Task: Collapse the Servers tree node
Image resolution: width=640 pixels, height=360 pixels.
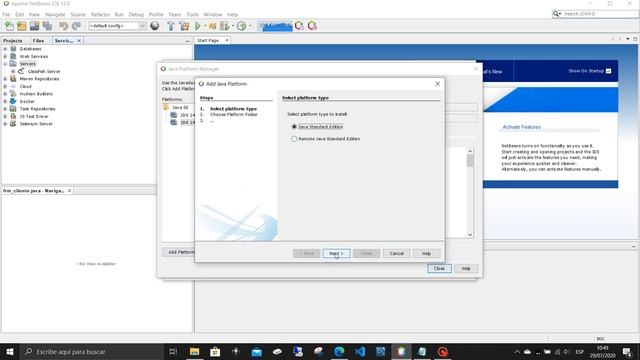Action: click(x=5, y=64)
